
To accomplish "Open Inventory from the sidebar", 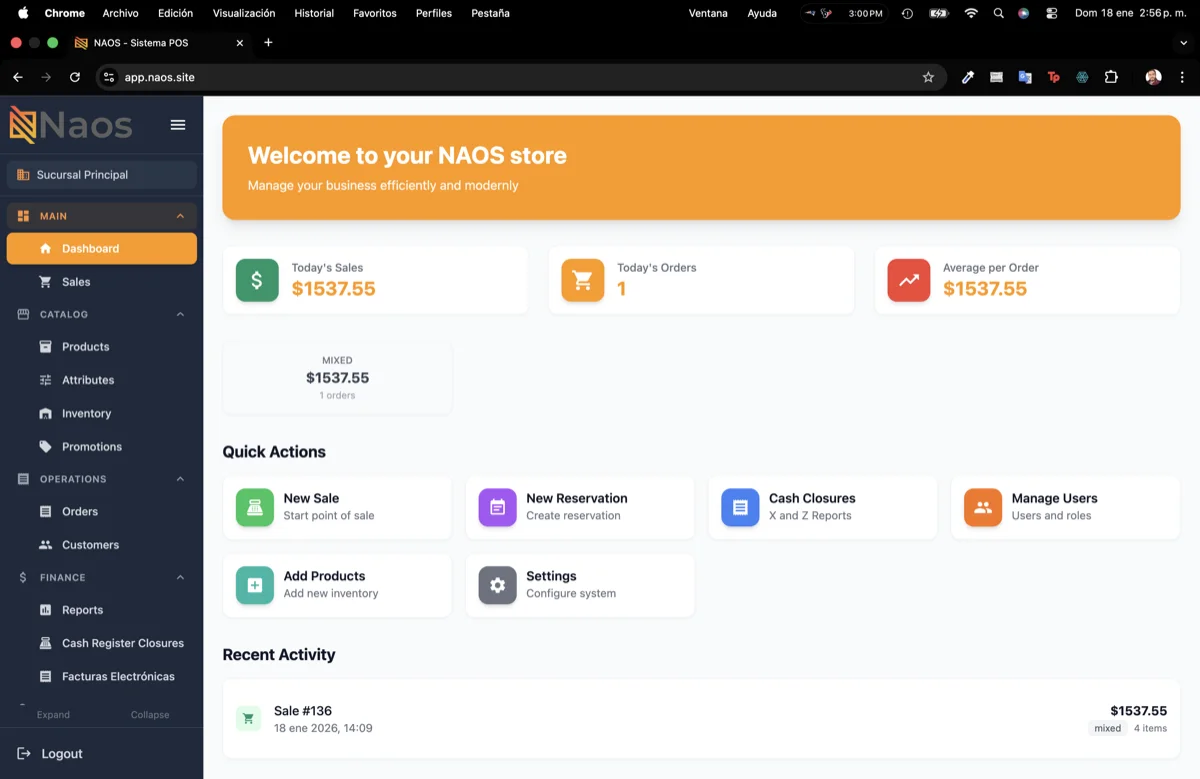I will 85,413.
